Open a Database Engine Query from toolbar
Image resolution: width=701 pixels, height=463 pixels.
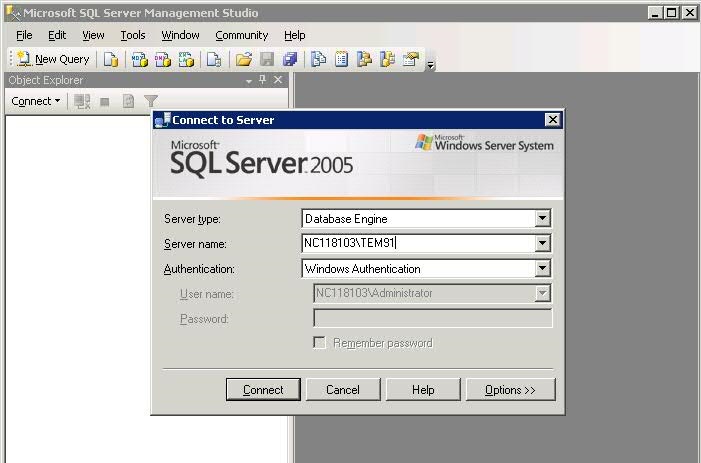(x=111, y=59)
